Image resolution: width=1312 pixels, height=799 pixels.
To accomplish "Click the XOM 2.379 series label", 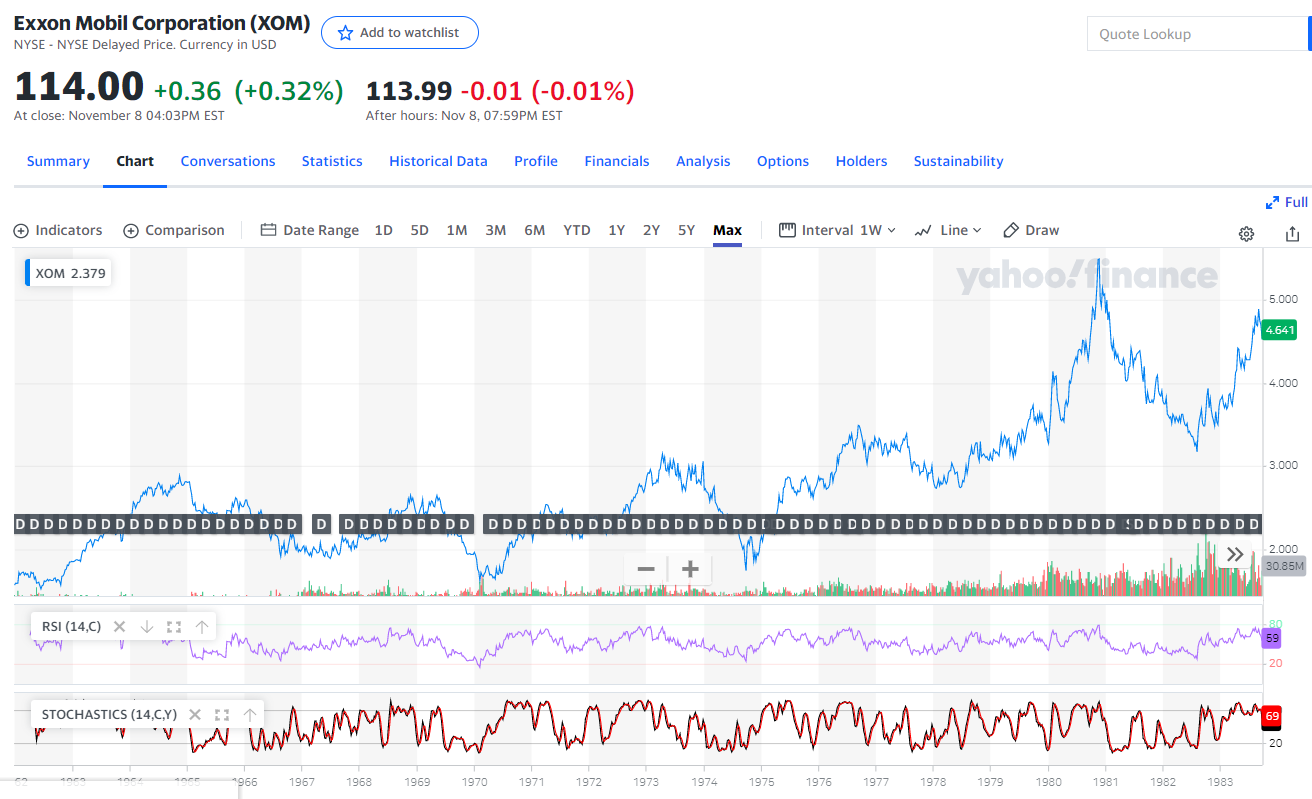I will [x=69, y=272].
